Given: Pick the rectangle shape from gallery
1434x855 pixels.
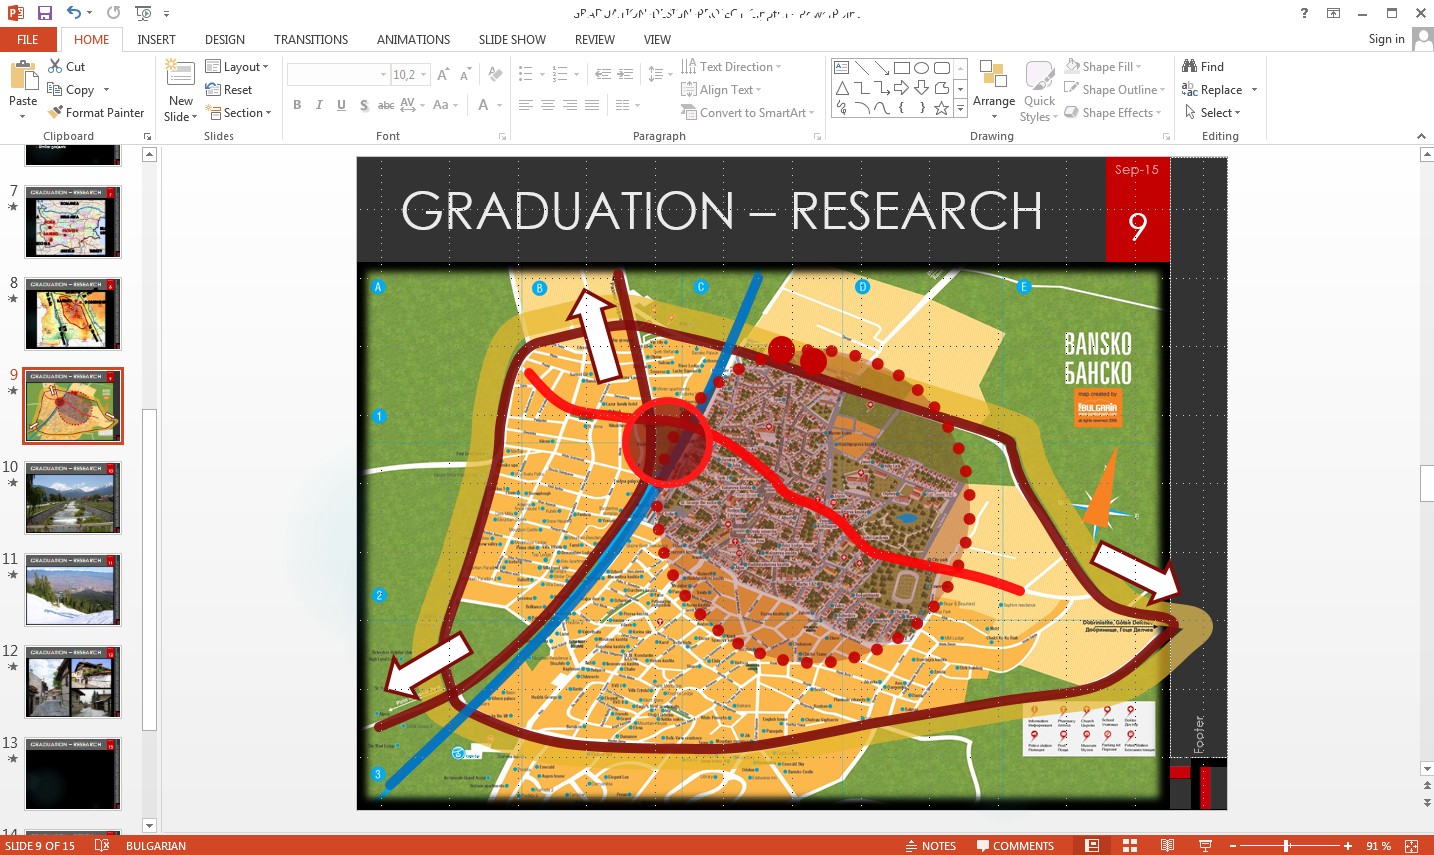Looking at the screenshot, I should (x=902, y=68).
